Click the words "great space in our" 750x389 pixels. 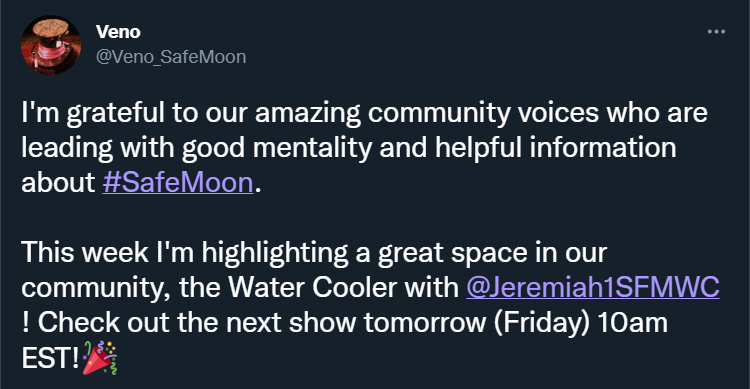(x=493, y=253)
